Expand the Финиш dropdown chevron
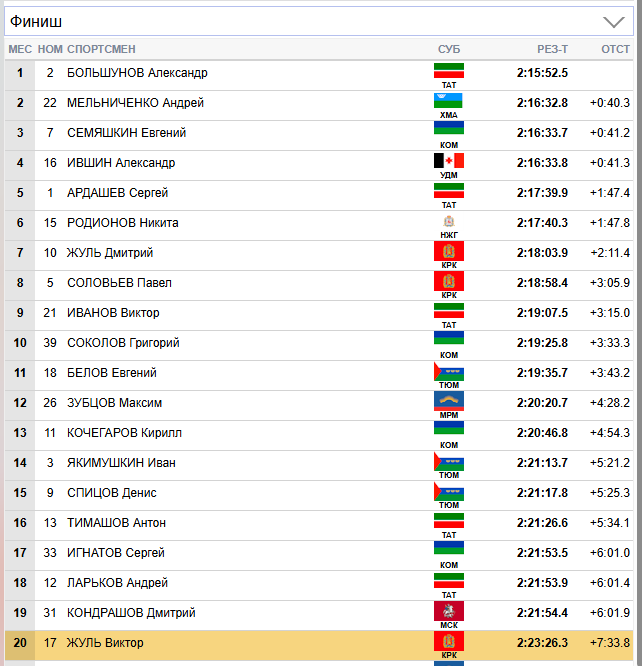 (x=613, y=21)
